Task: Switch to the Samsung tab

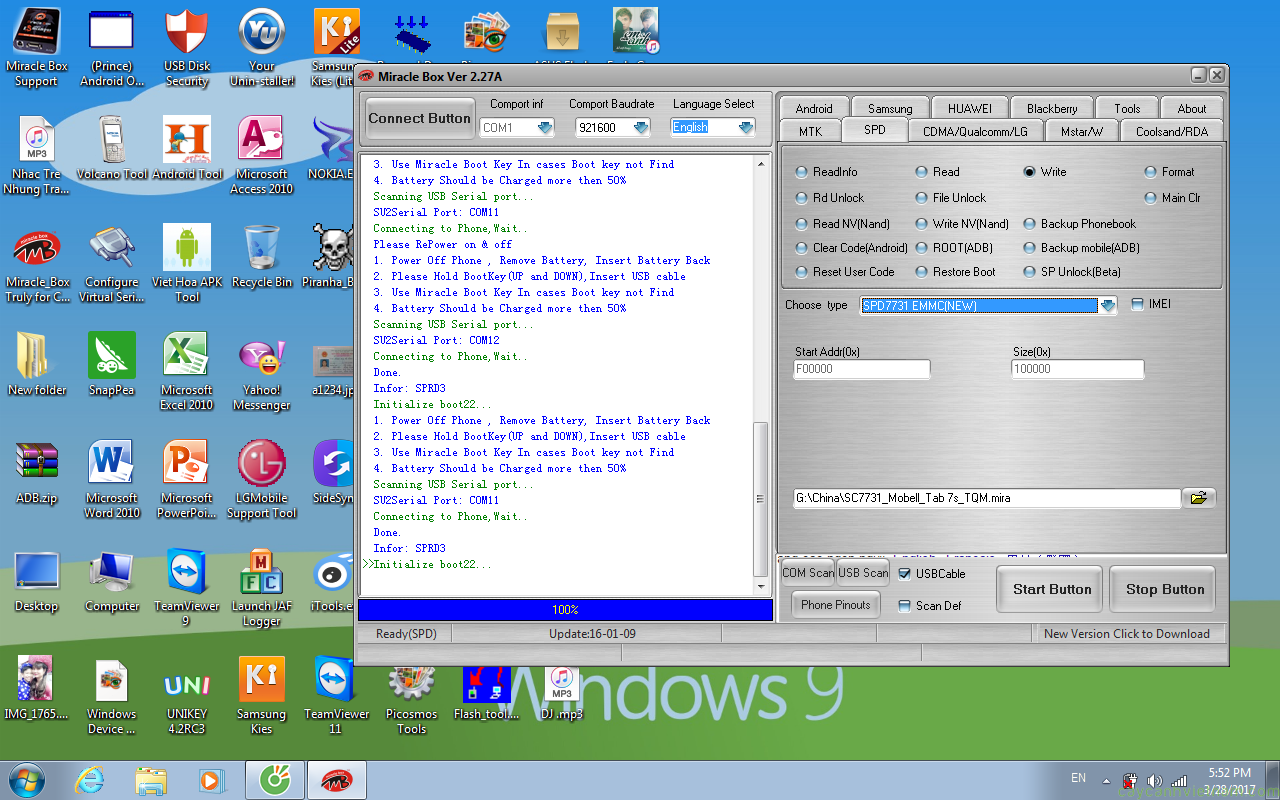Action: [890, 108]
